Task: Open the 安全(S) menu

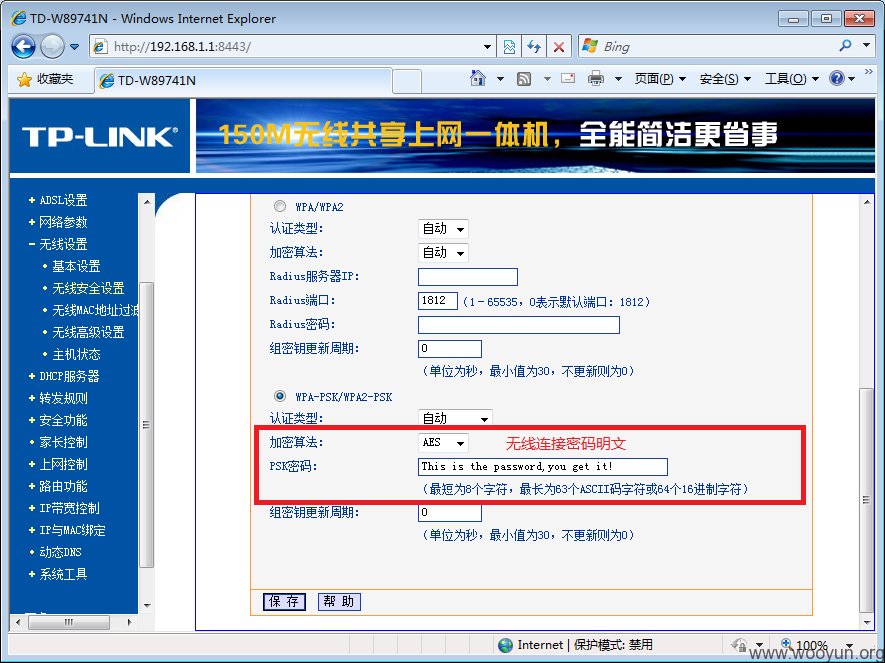Action: pos(725,79)
